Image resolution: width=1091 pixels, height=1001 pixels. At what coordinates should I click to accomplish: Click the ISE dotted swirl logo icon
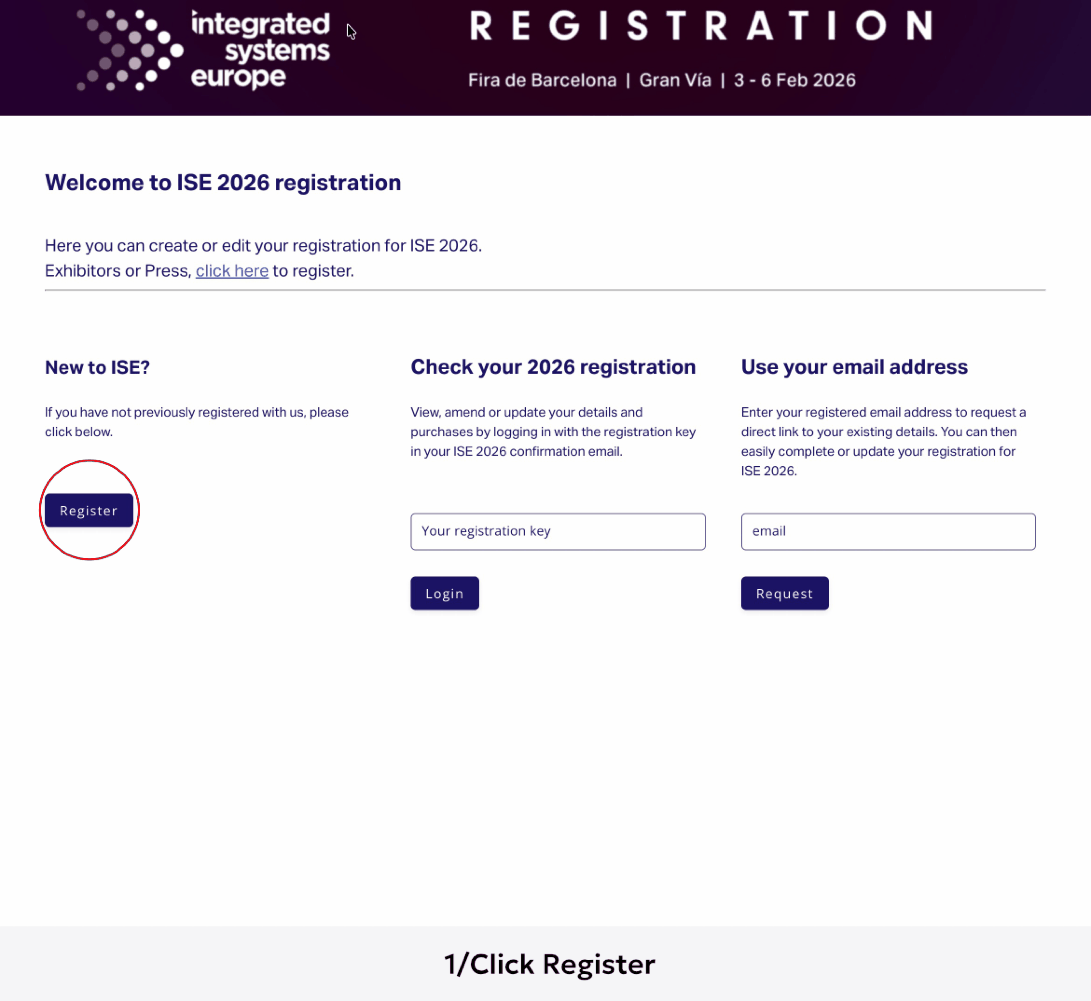click(130, 49)
